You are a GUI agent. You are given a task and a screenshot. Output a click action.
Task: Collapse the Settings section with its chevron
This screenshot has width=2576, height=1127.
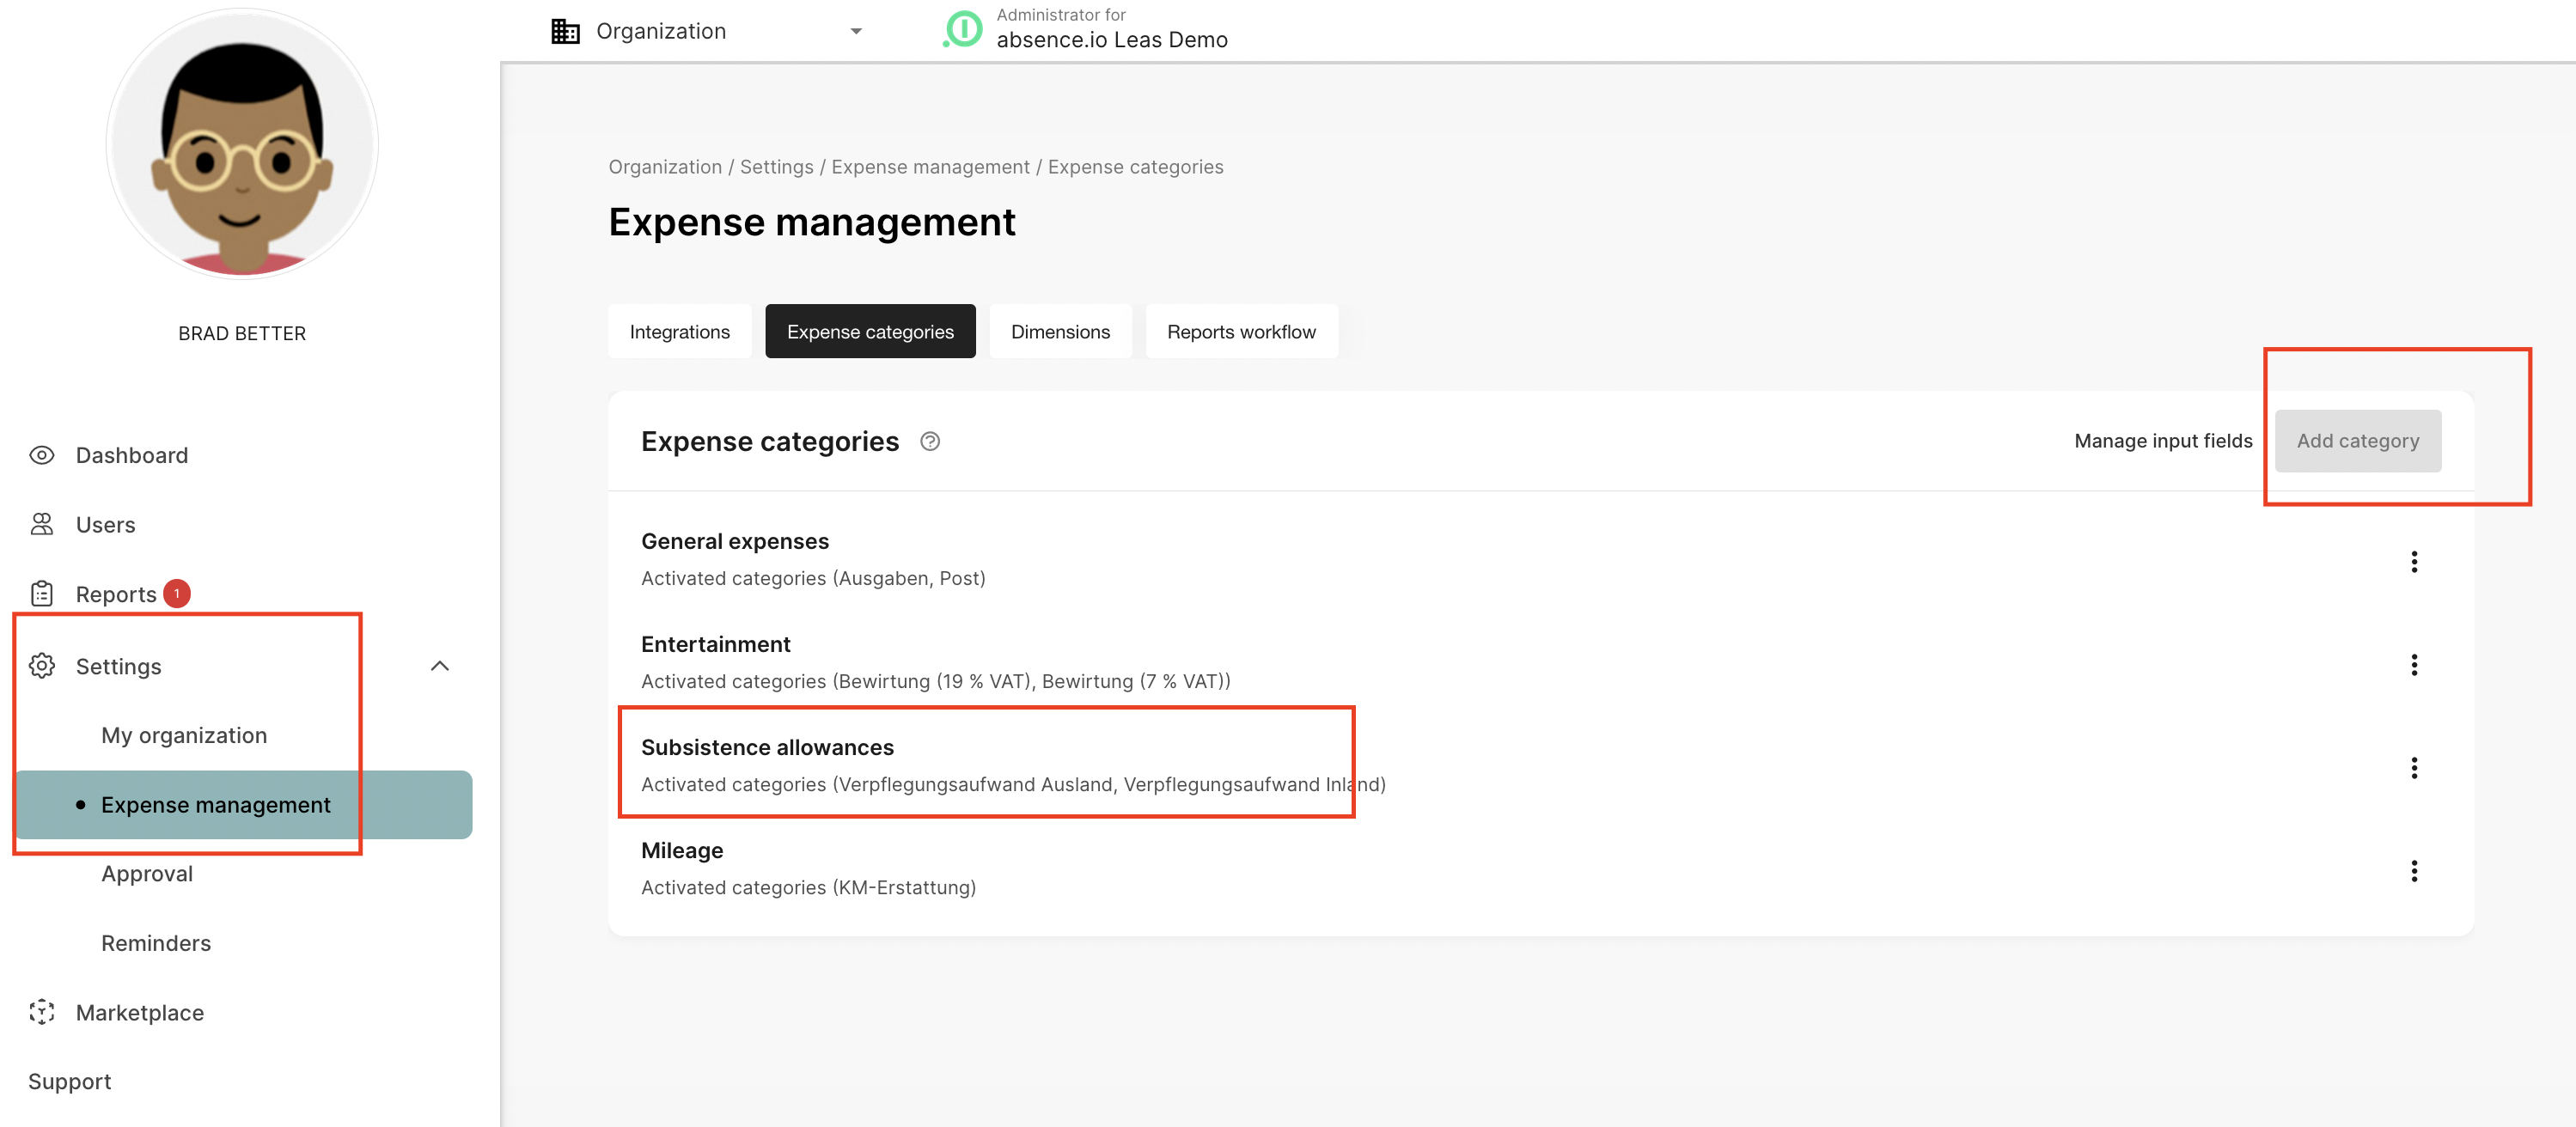[439, 666]
